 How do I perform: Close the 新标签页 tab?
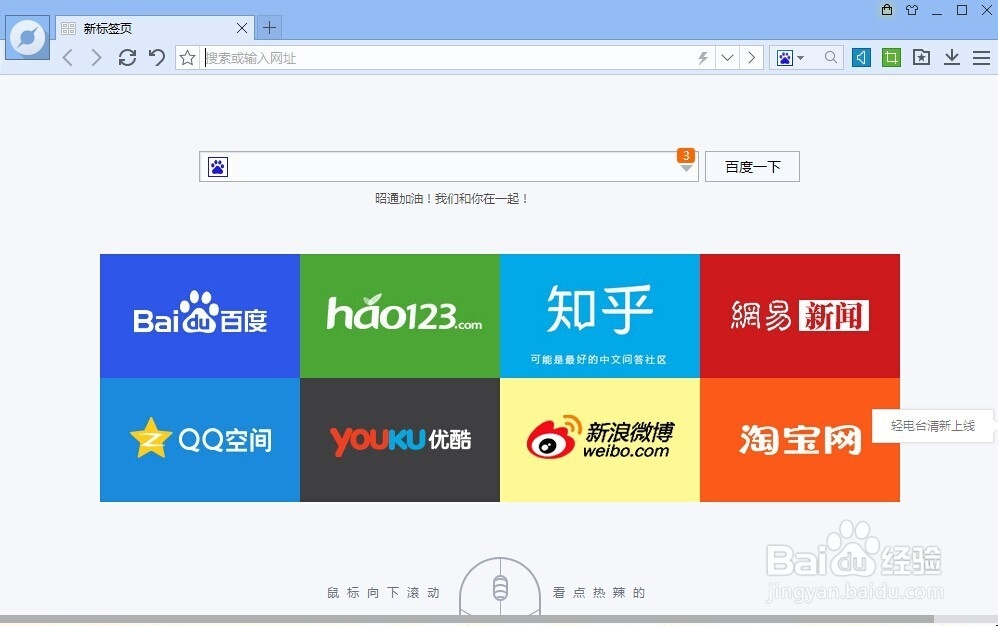click(x=242, y=28)
